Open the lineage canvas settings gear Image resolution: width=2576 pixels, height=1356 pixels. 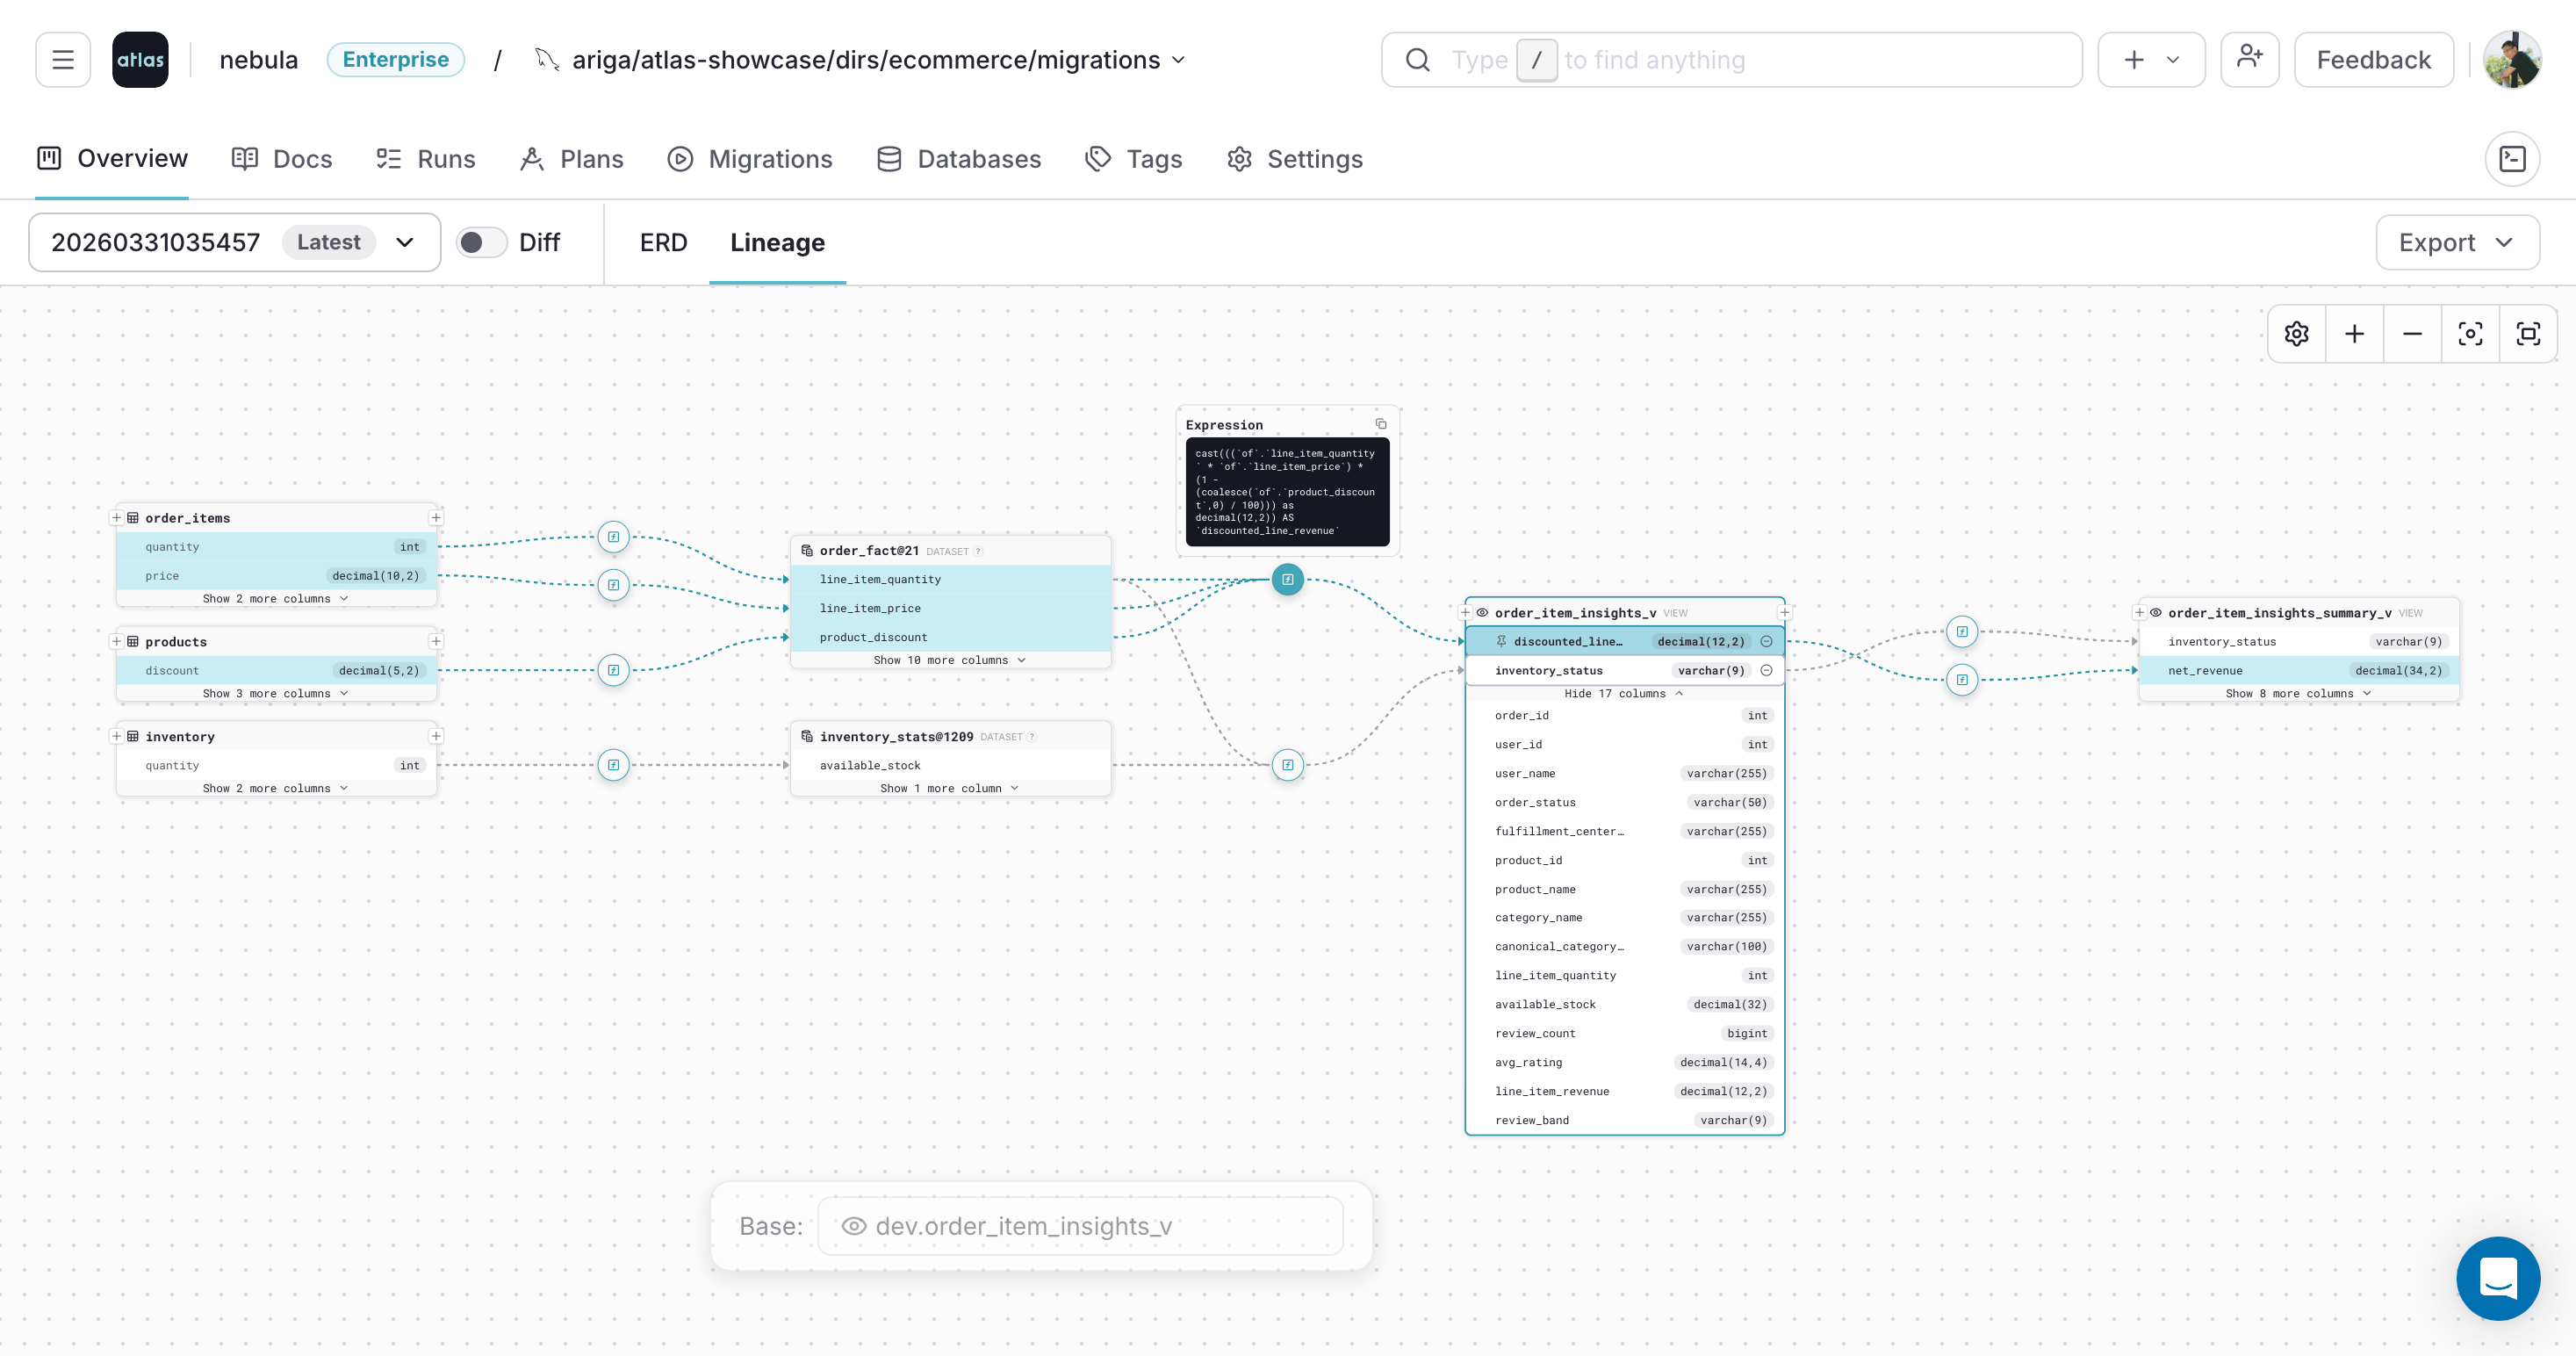[2296, 333]
